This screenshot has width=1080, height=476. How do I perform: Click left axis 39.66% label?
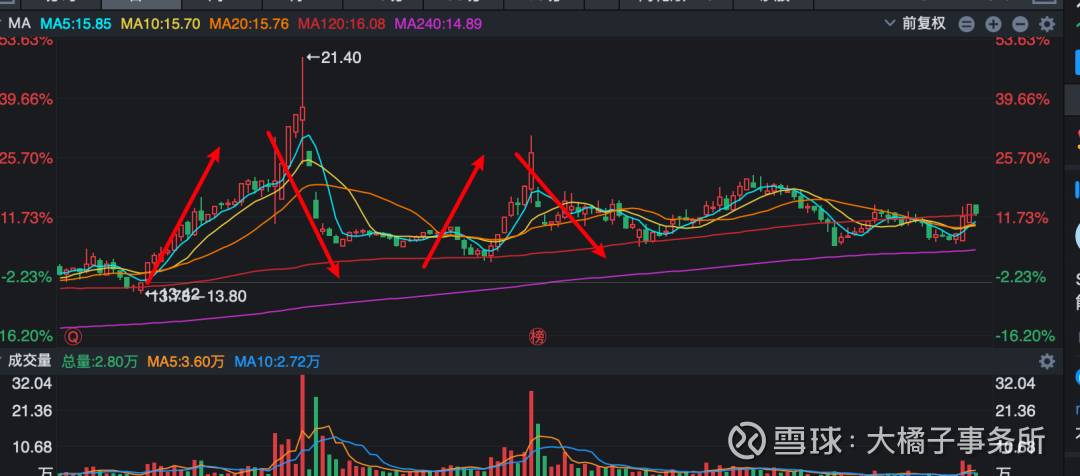point(27,99)
